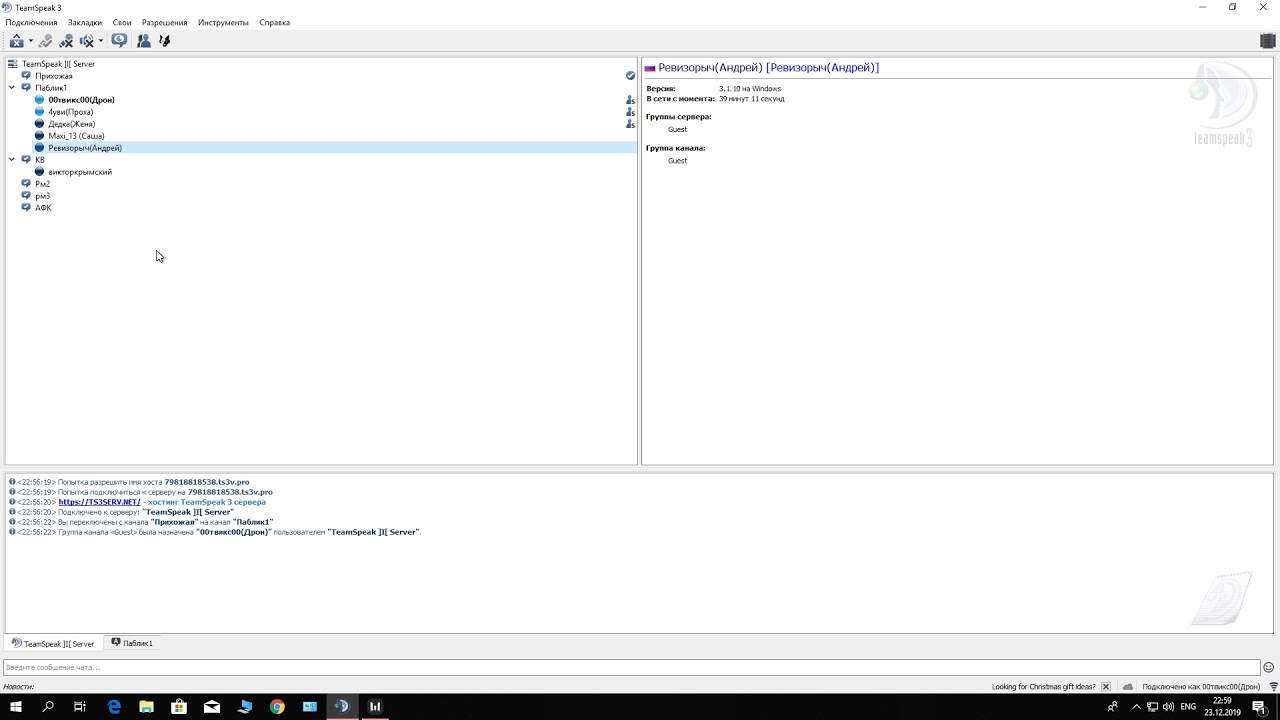Click the grayed-out pencil toolbar icon
The image size is (1280, 720).
[45, 41]
